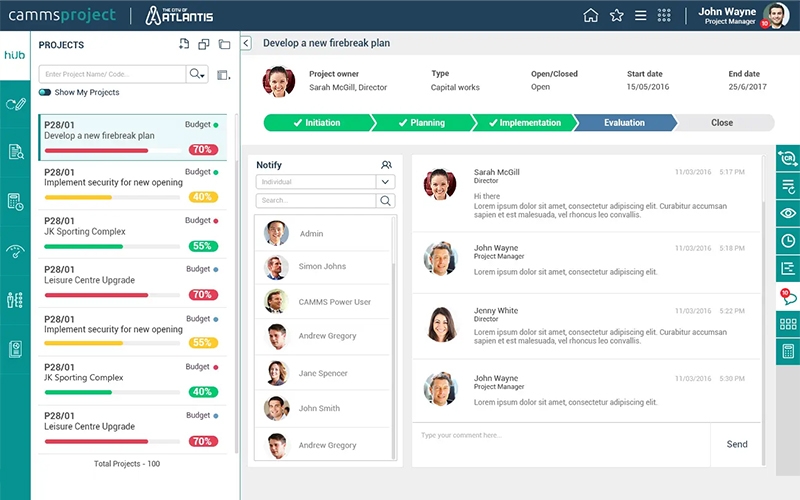Select Simon Johns in the notify list
Screen dimensions: 800x500
click(322, 266)
